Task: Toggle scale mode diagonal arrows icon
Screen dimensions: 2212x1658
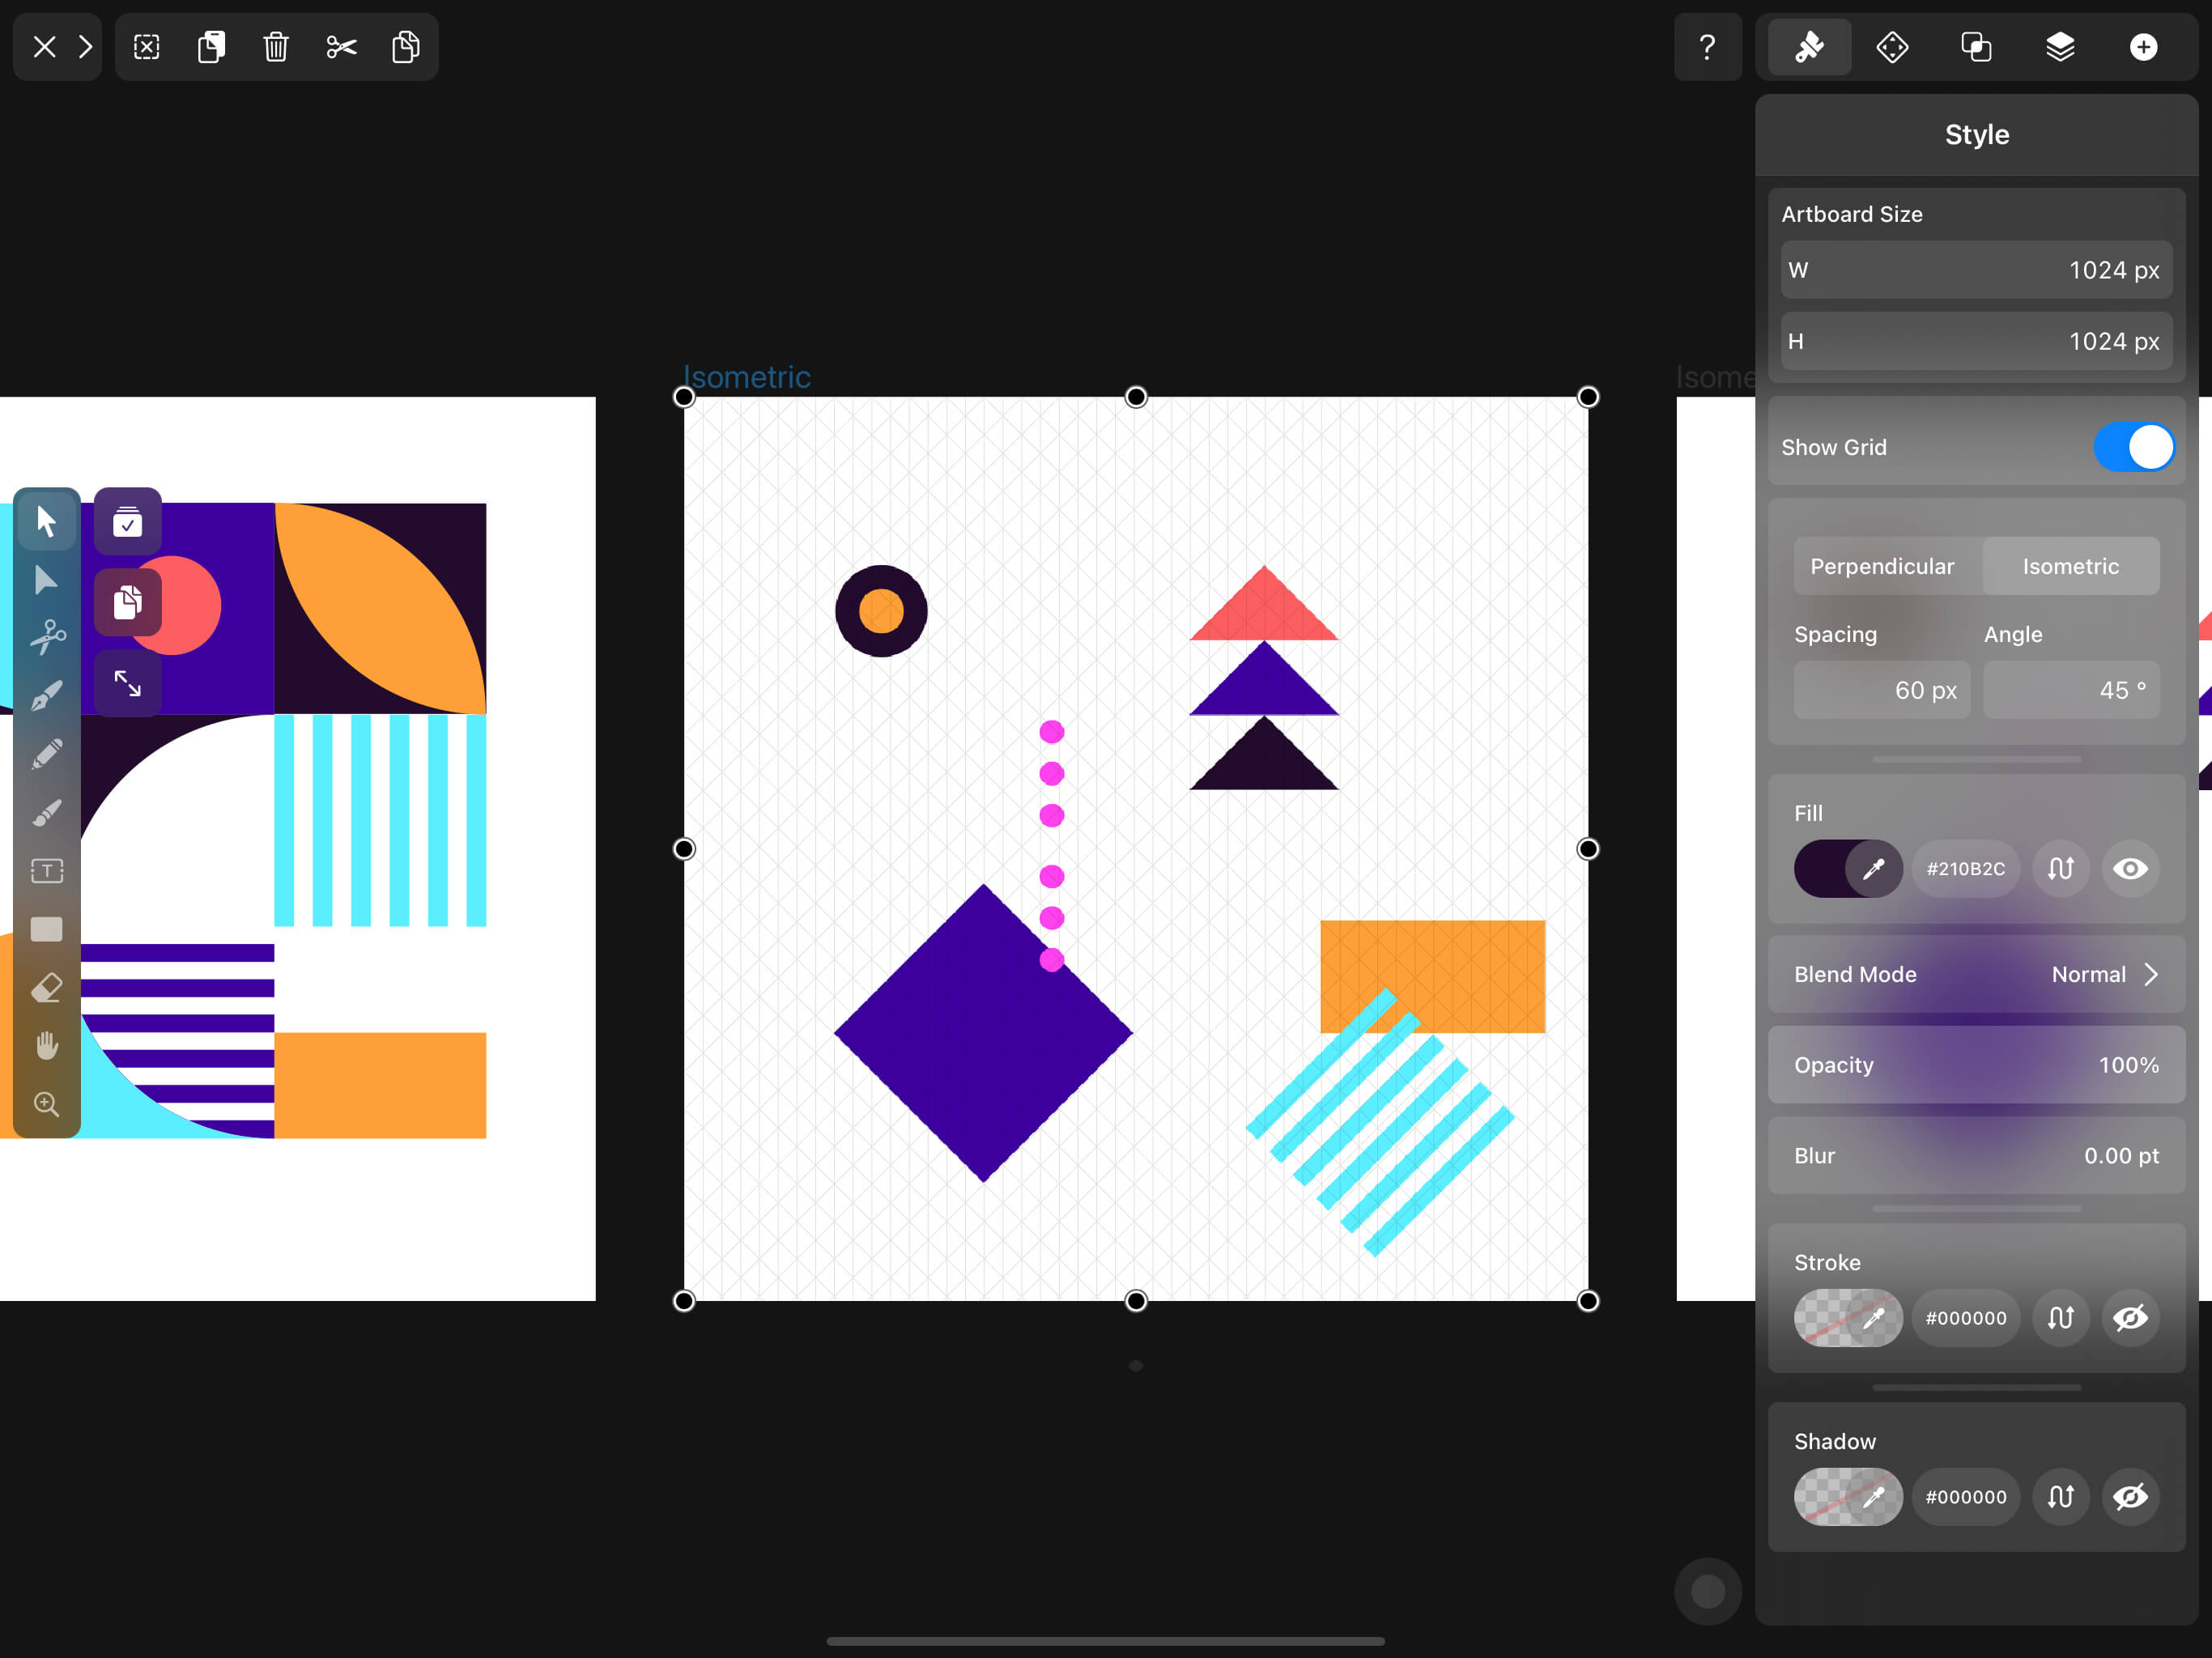Action: point(127,683)
